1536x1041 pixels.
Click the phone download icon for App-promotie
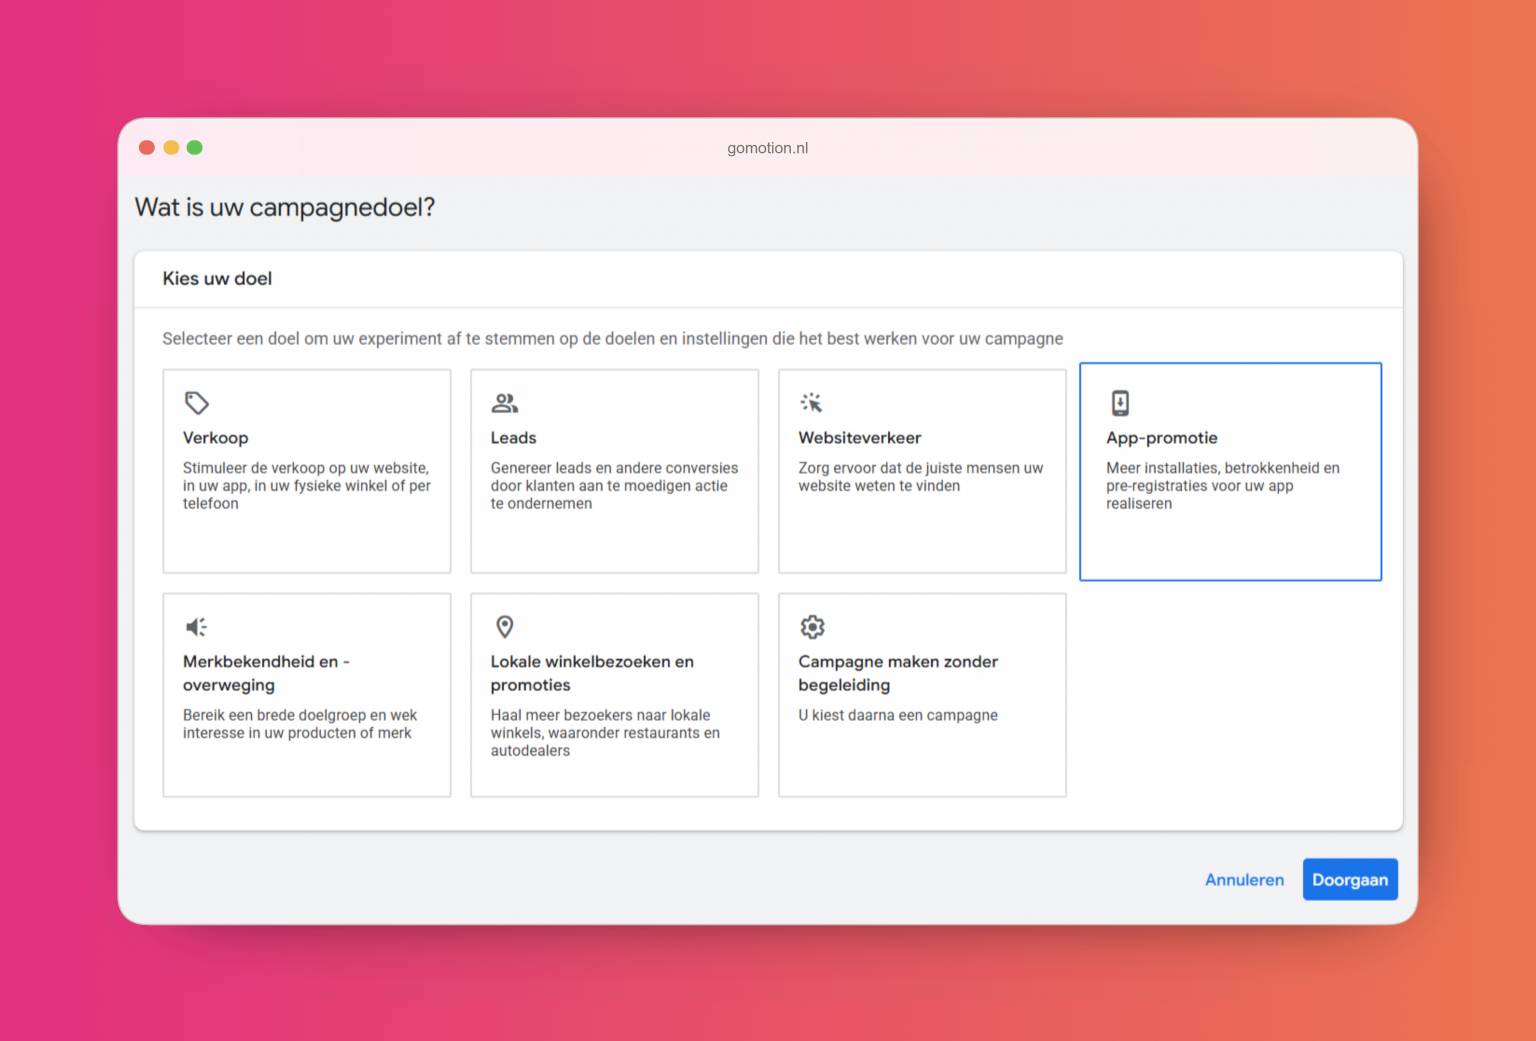tap(1120, 403)
